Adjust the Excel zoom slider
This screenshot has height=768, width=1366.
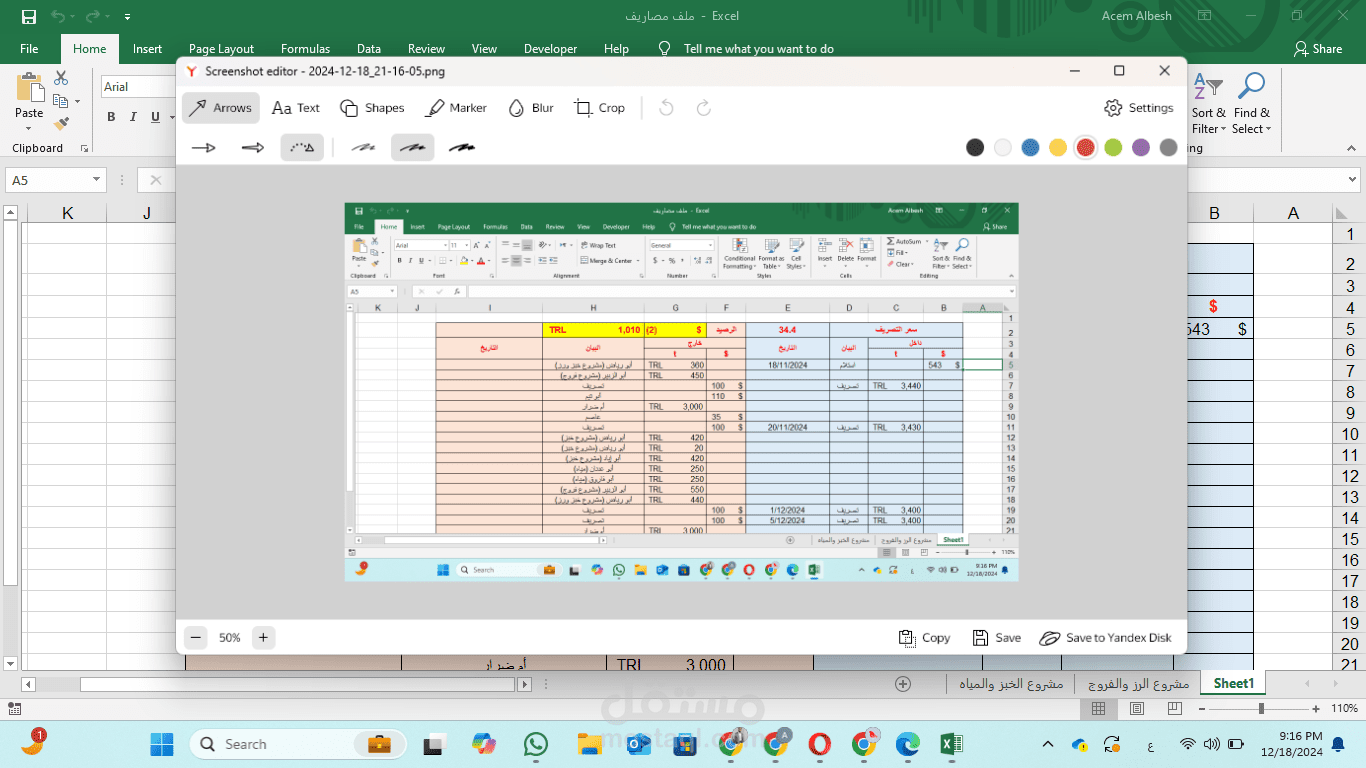[x=1262, y=708]
